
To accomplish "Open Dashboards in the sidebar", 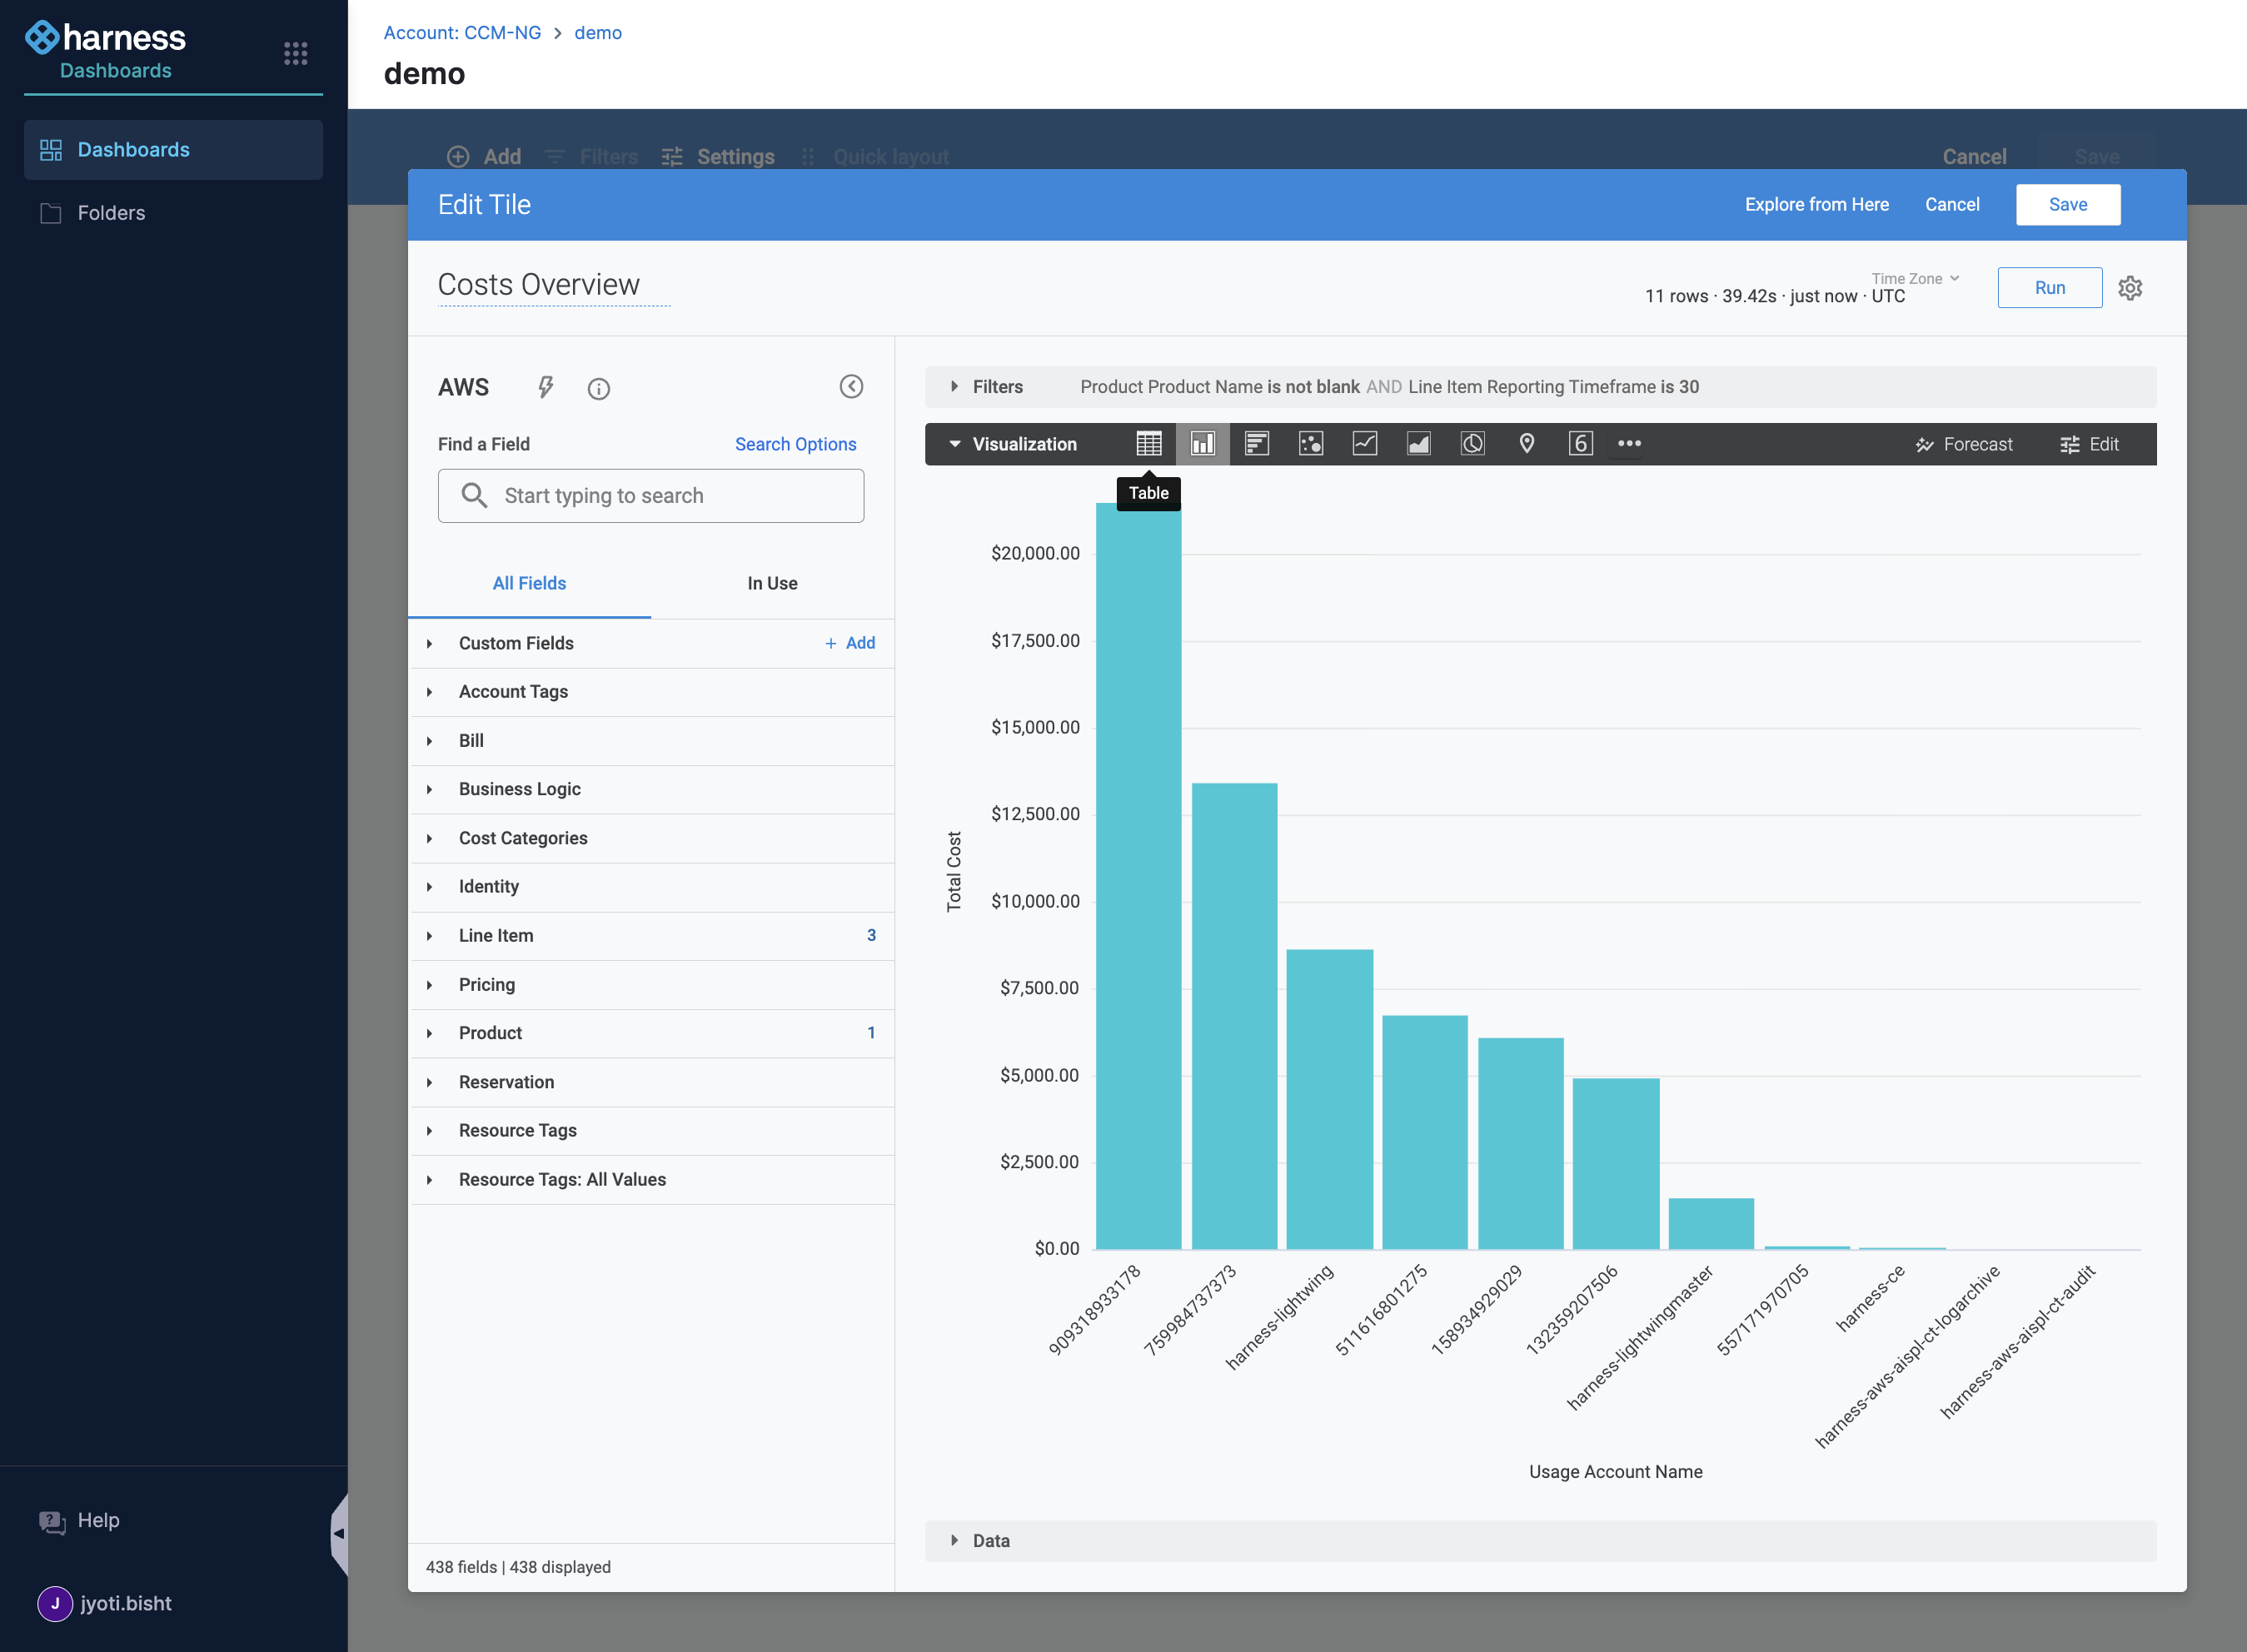I will (173, 150).
